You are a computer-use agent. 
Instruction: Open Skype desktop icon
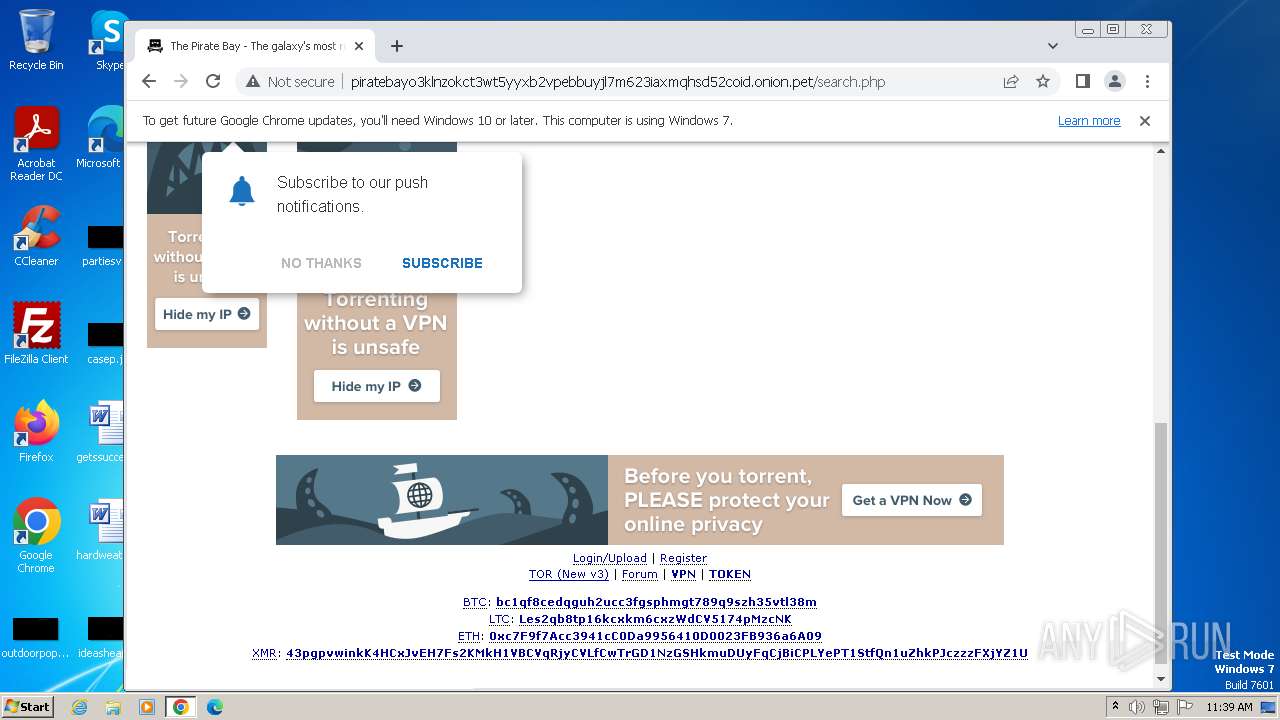coord(108,40)
